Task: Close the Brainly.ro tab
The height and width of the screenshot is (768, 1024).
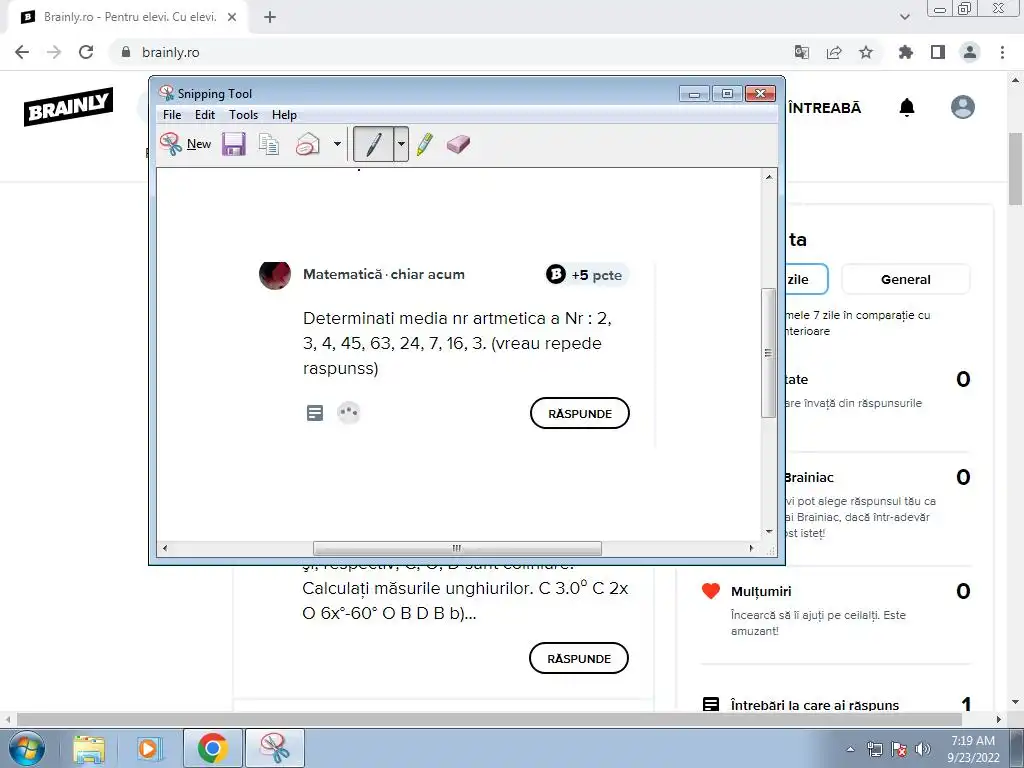Action: pos(232,17)
